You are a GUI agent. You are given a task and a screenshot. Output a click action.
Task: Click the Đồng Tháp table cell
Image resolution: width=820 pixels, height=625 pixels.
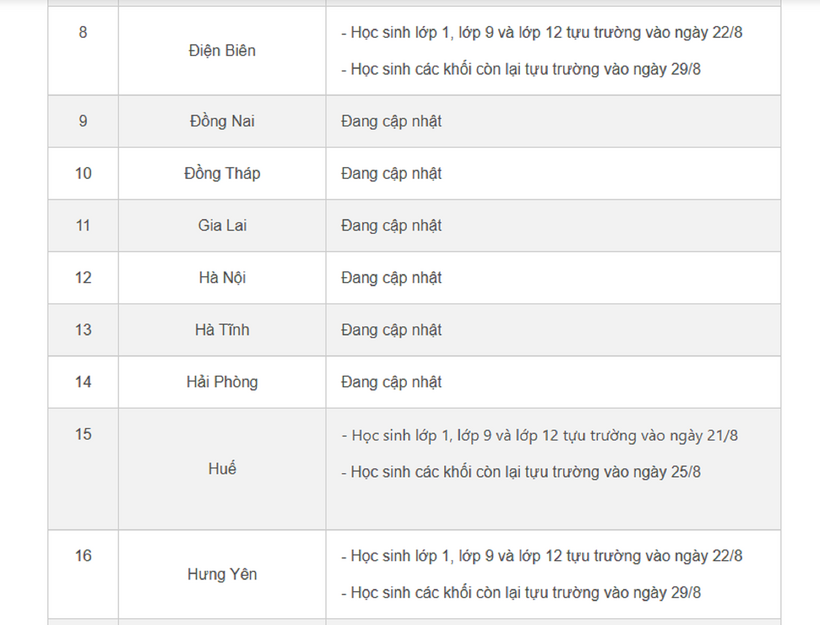221,173
